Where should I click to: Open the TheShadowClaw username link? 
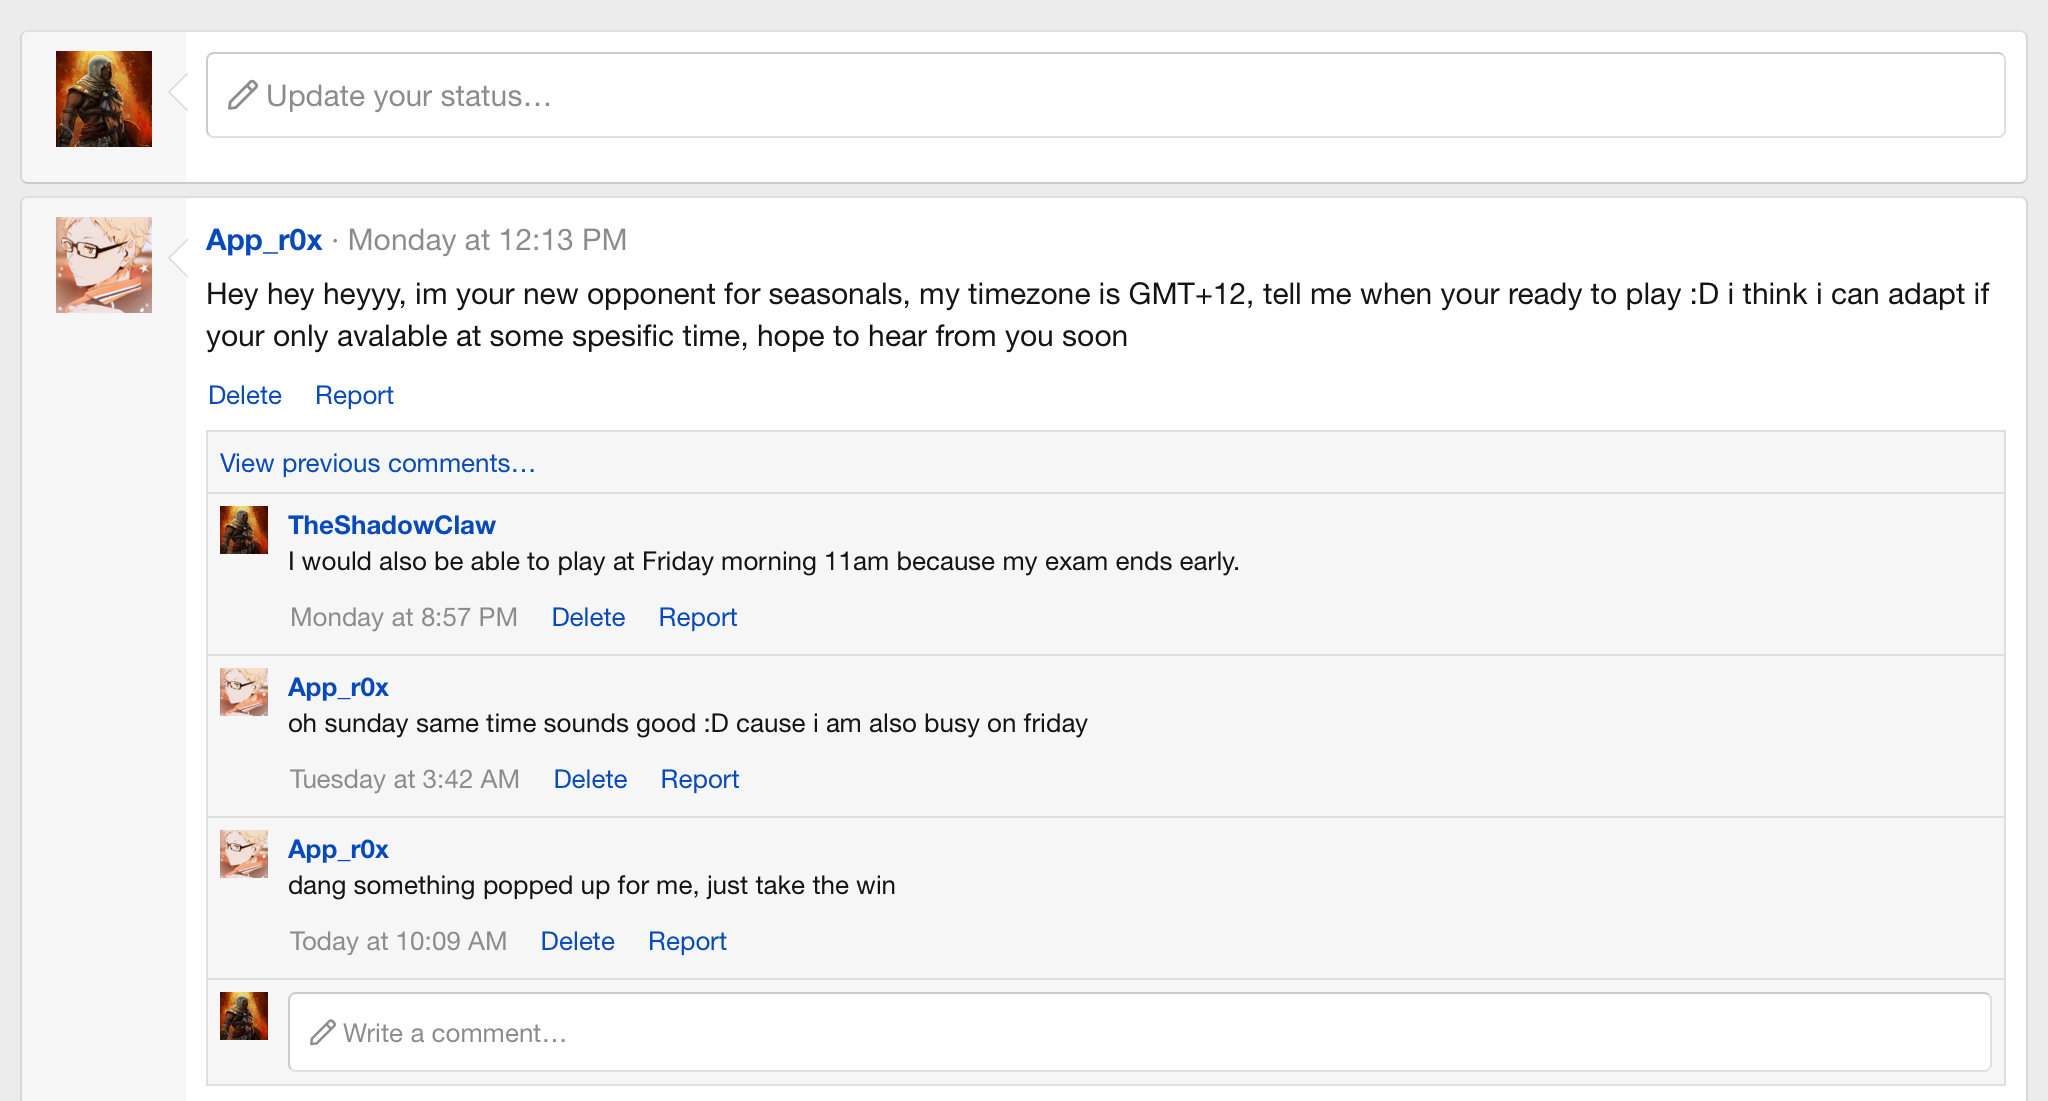pyautogui.click(x=392, y=525)
